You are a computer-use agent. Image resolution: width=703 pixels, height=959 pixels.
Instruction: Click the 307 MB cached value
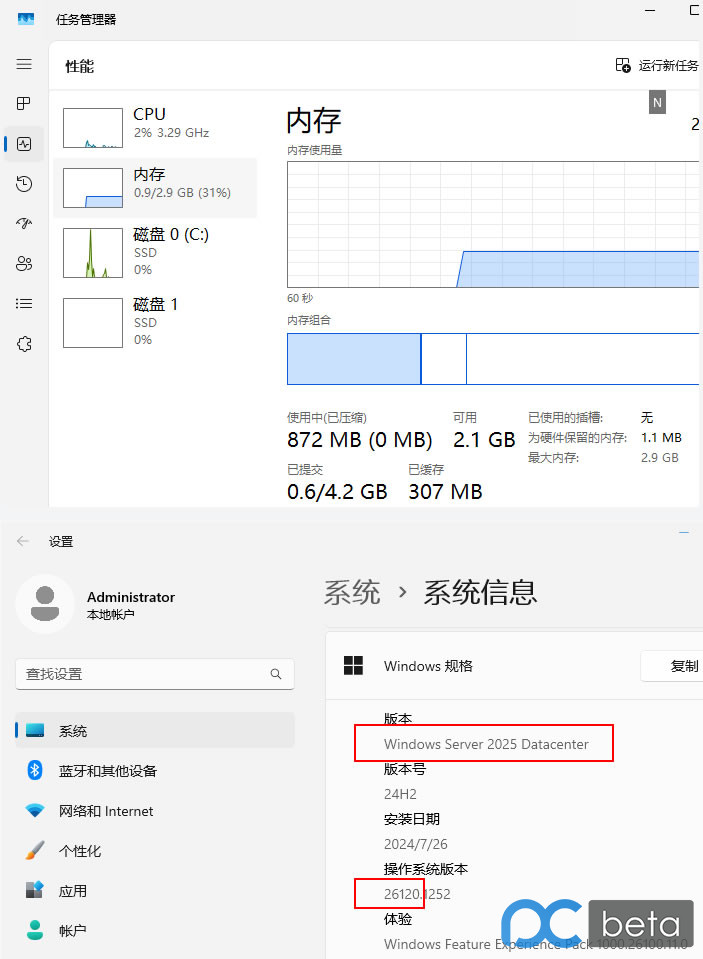(445, 492)
